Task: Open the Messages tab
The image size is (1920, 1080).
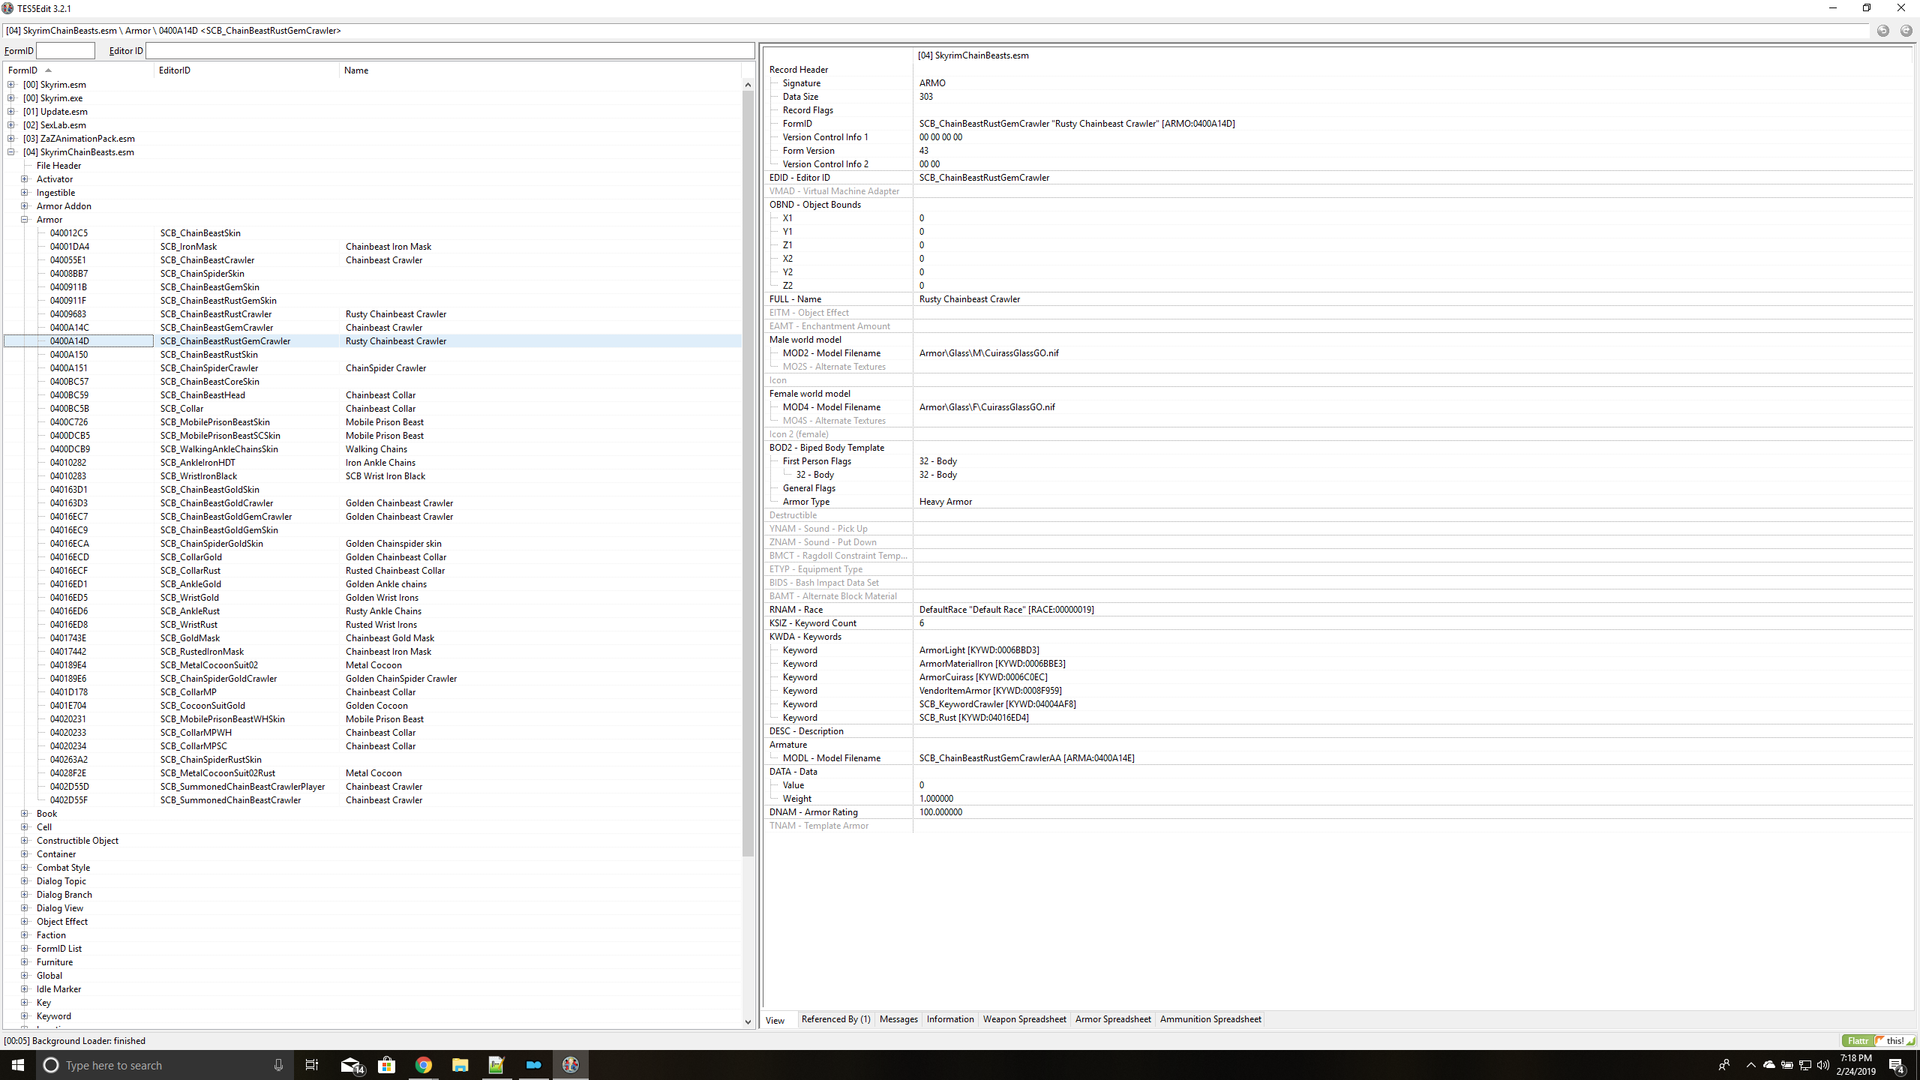Action: click(x=898, y=1019)
